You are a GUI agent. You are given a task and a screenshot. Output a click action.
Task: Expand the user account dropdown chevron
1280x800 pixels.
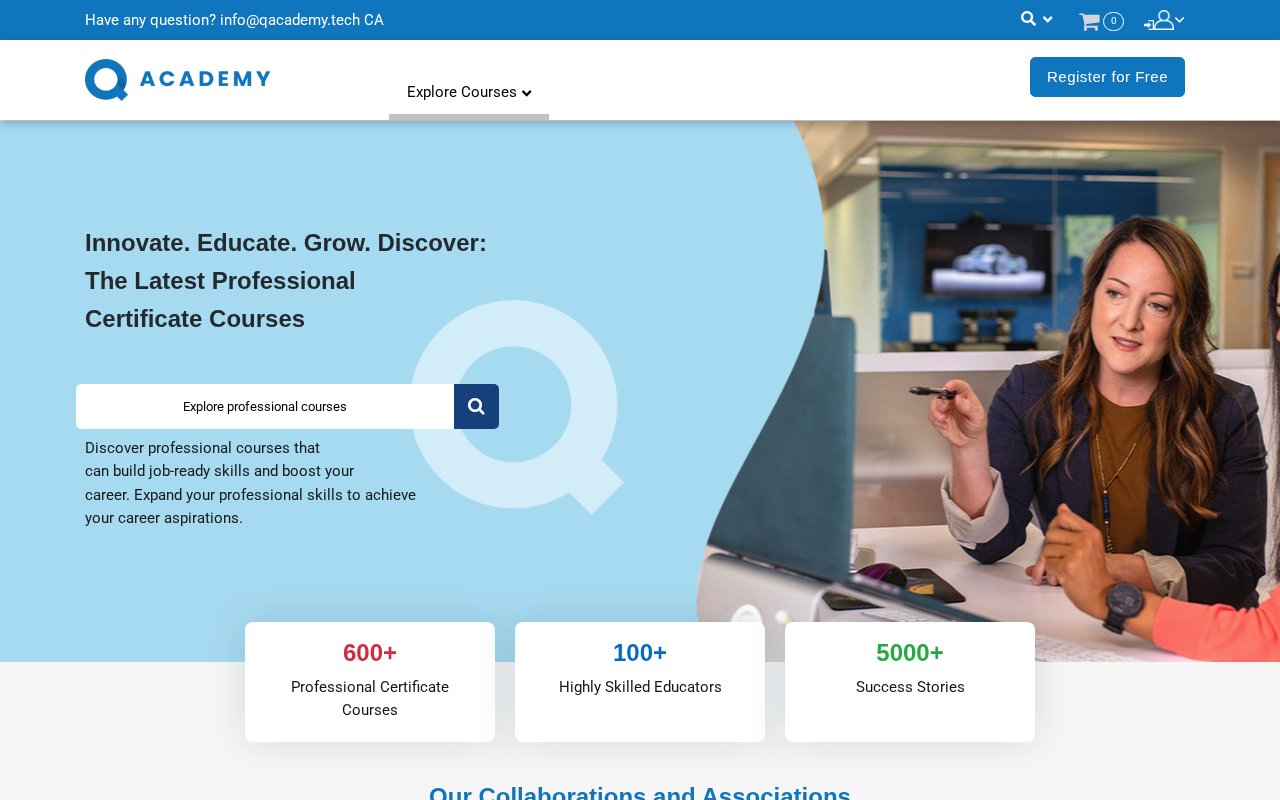coord(1180,20)
